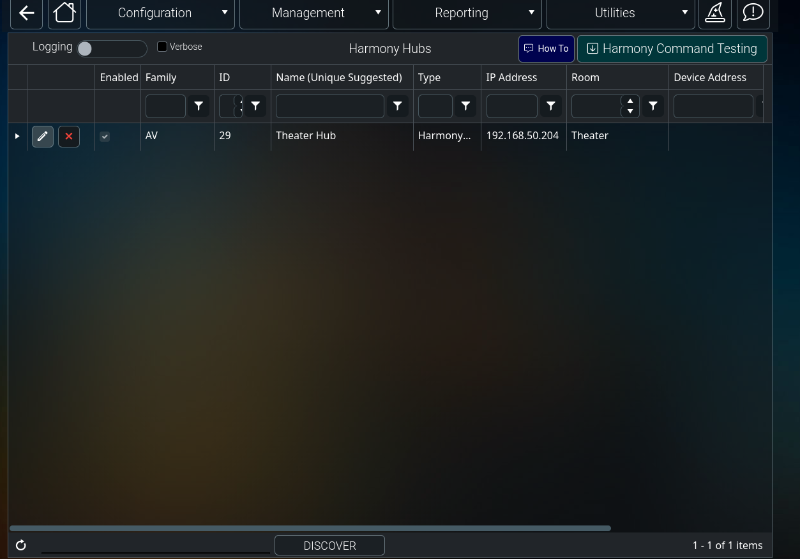Open the Management dropdown menu
Viewport: 800px width, 559px height.
[314, 13]
